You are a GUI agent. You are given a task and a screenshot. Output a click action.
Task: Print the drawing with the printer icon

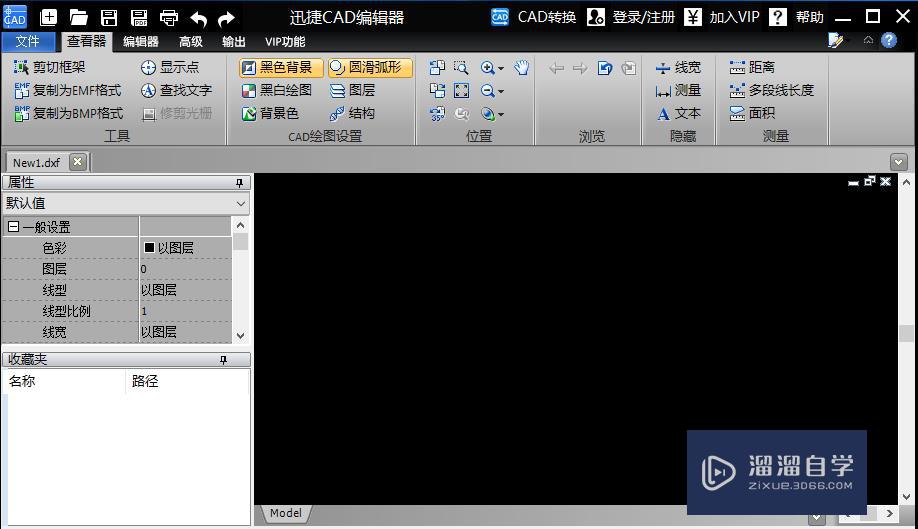pyautogui.click(x=169, y=18)
